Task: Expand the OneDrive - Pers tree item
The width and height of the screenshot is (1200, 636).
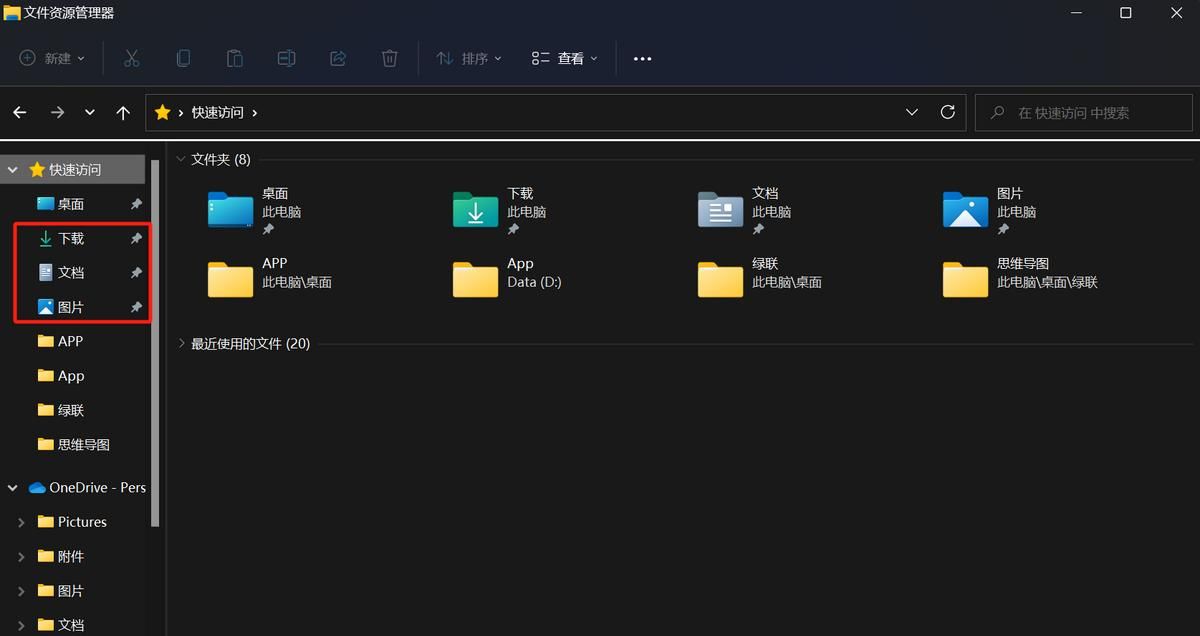Action: [x=11, y=487]
